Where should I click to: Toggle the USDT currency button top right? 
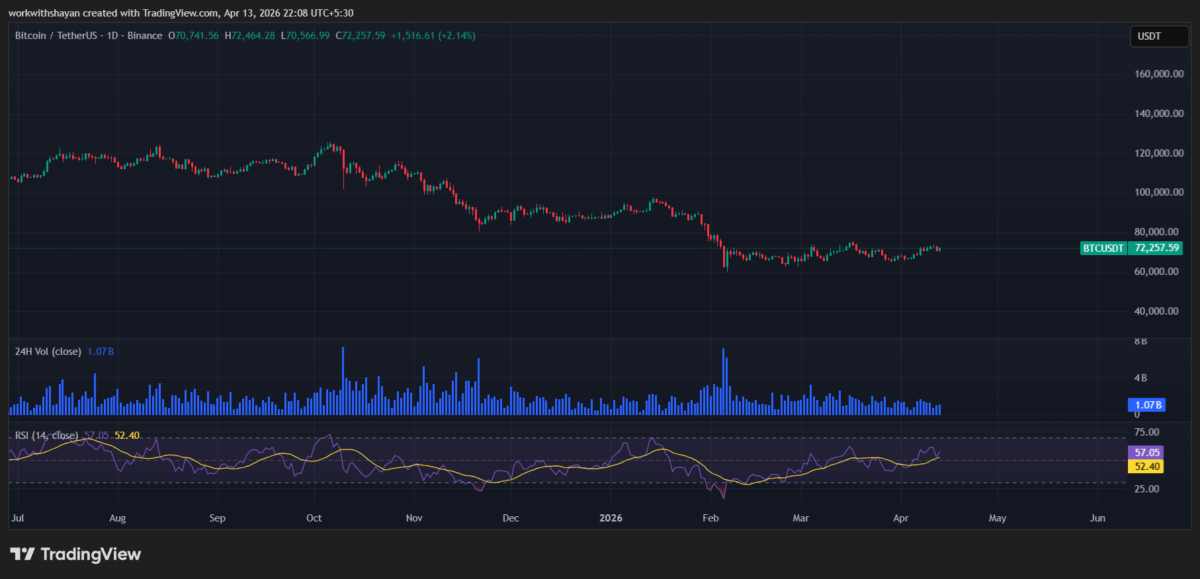tap(1158, 35)
